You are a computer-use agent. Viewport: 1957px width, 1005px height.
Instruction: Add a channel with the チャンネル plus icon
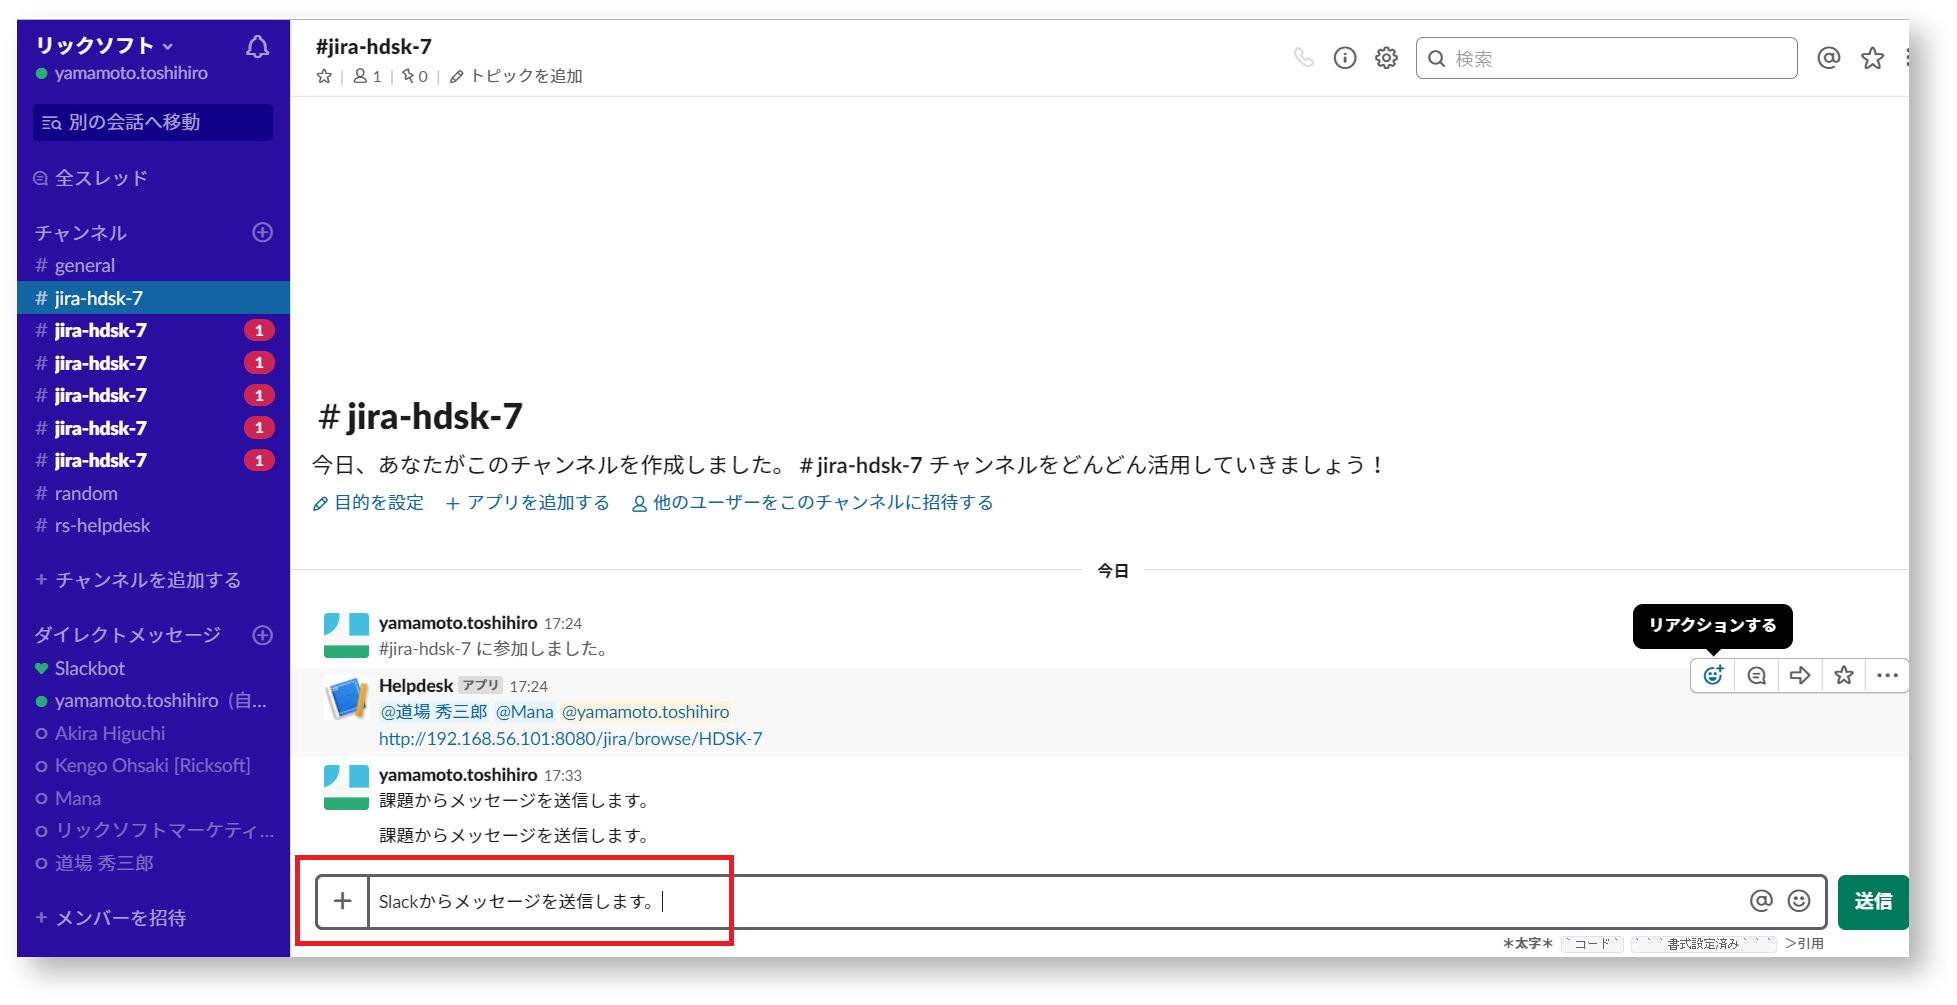(x=263, y=232)
